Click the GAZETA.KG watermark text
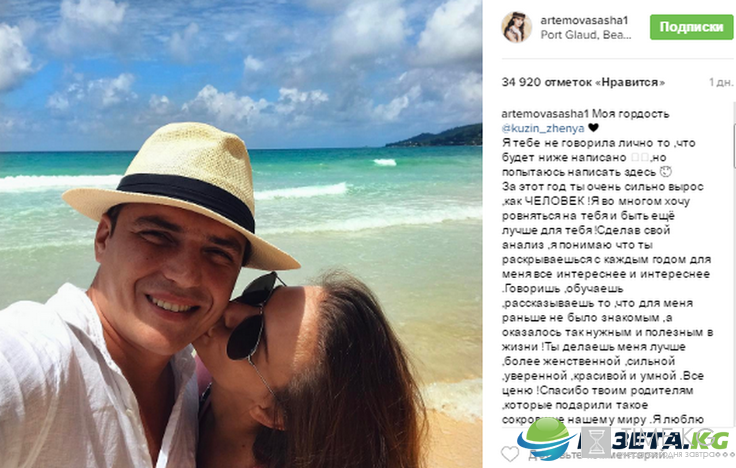The width and height of the screenshot is (736, 468). pos(652,440)
